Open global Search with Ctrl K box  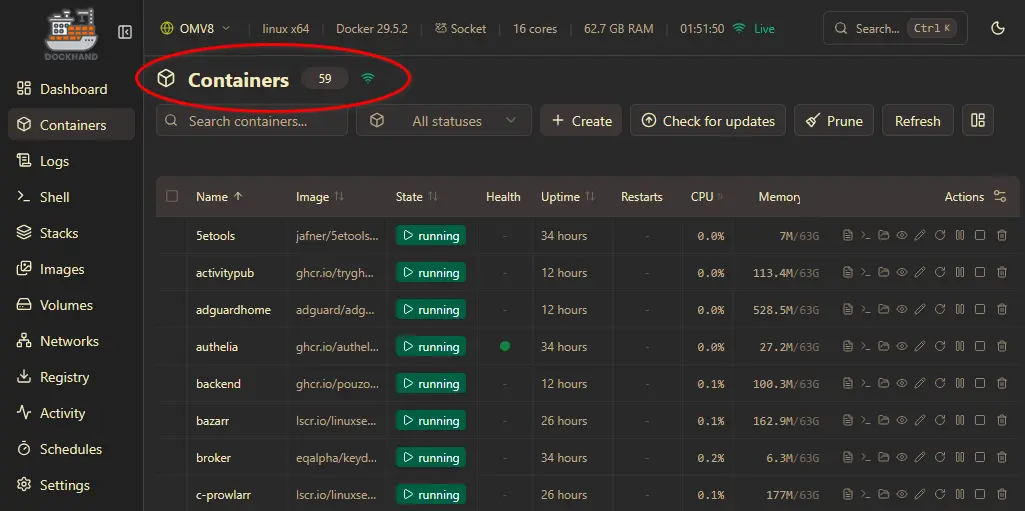click(895, 28)
